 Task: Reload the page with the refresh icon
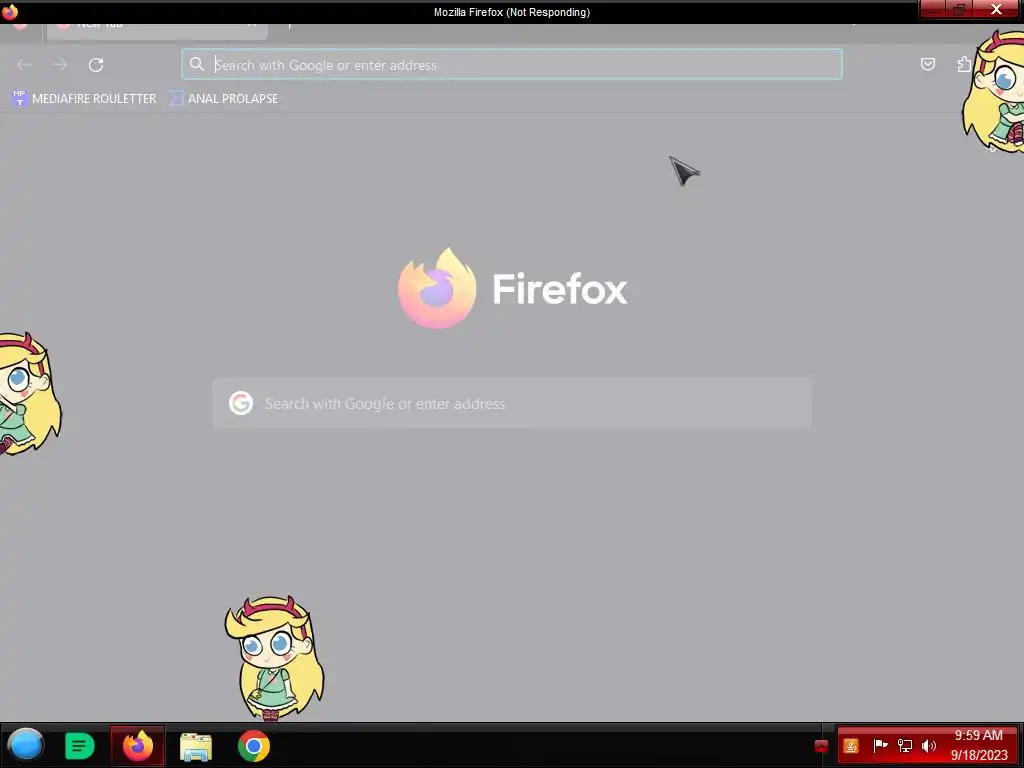96,65
